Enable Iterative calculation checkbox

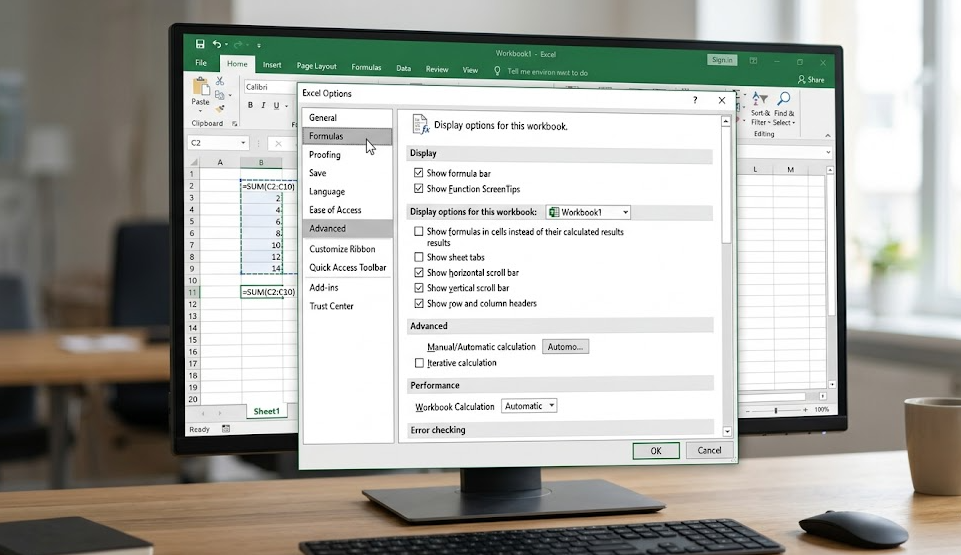coord(419,363)
